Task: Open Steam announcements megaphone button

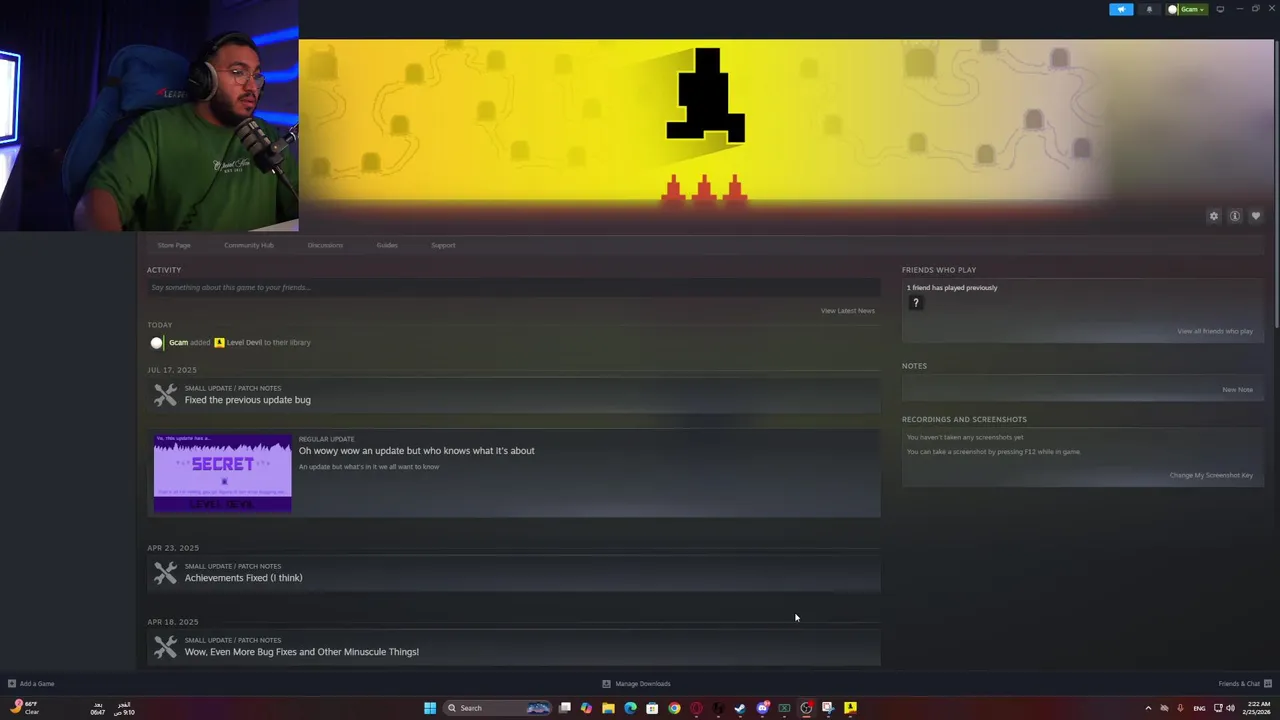Action: 1121,9
